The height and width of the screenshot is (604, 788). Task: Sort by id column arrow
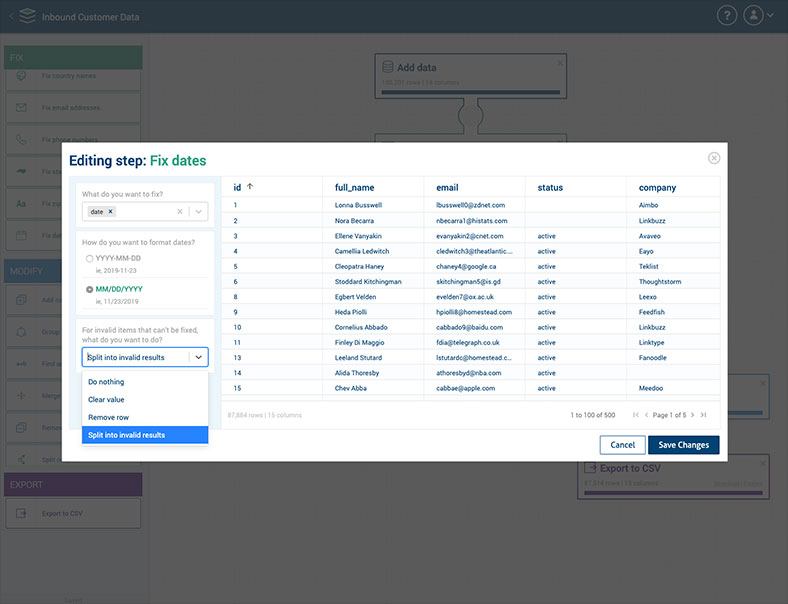(x=250, y=186)
